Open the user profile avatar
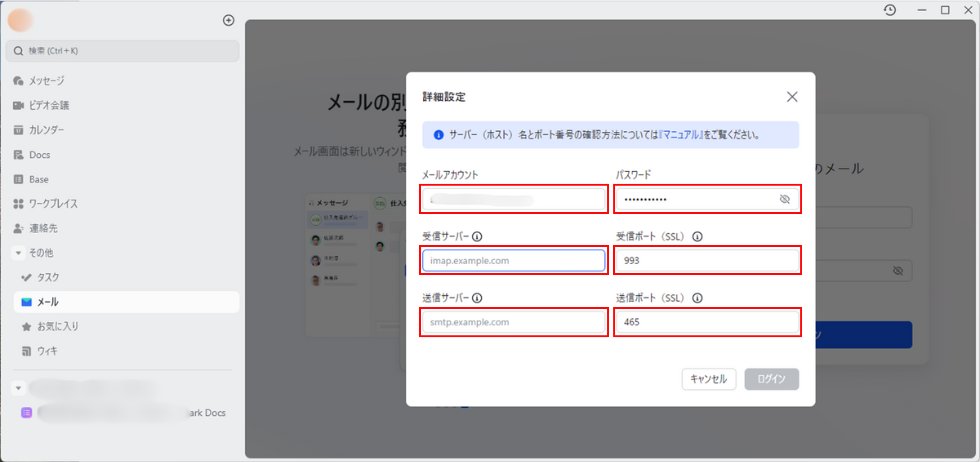This screenshot has width=980, height=462. [x=21, y=21]
